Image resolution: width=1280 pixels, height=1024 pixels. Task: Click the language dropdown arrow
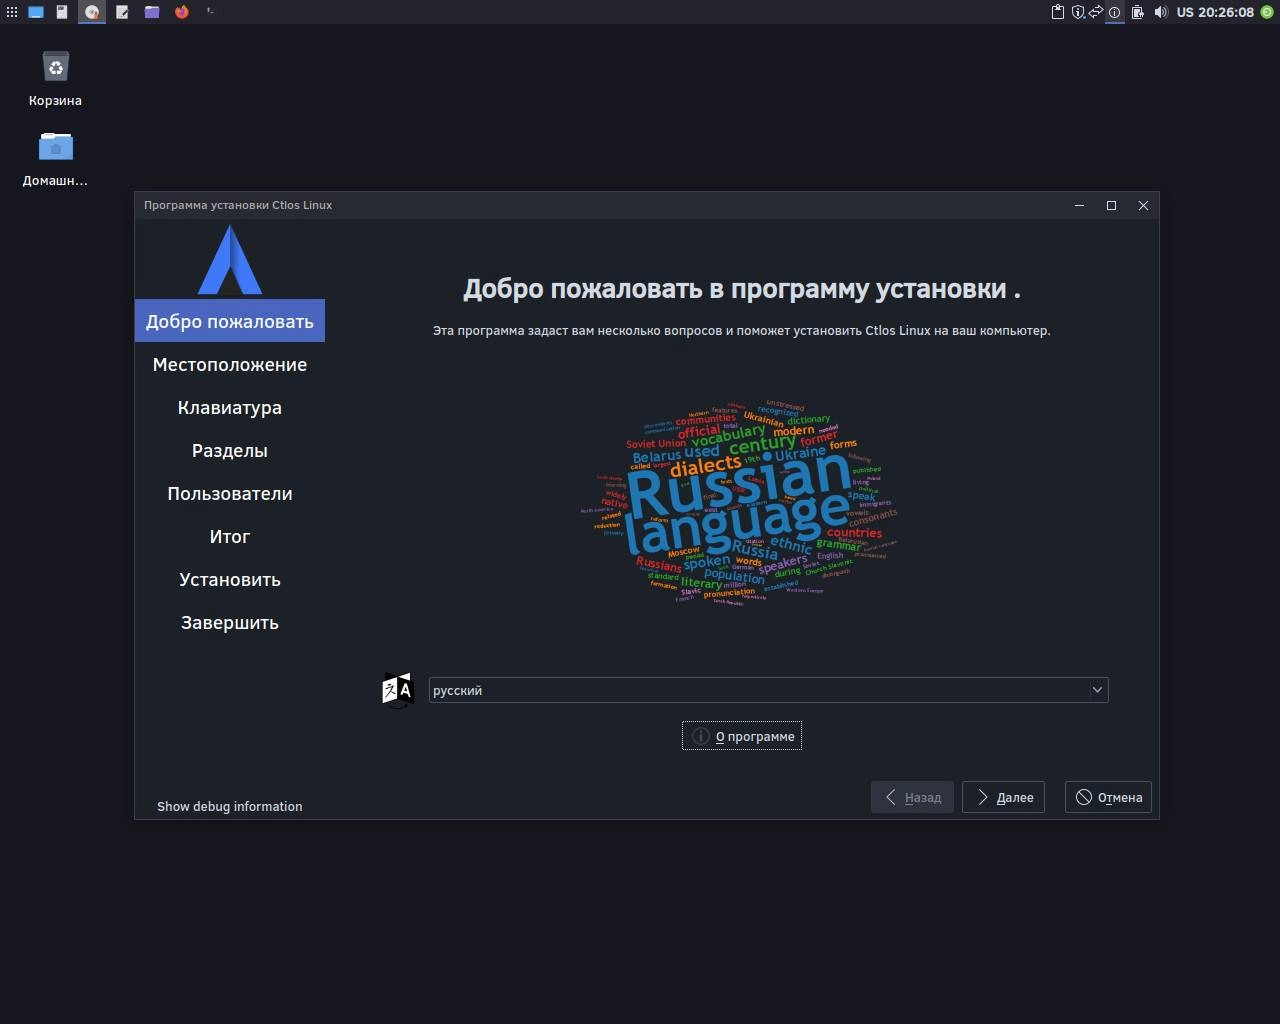pos(1097,690)
